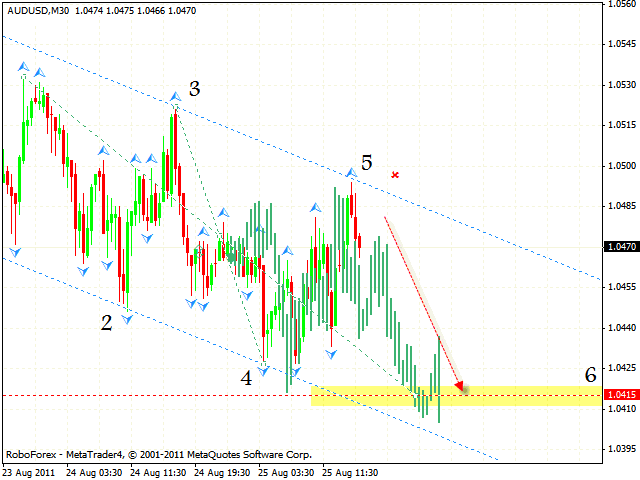Select the wave label 5
Viewport: 640px width, 480px height.
coord(367,162)
